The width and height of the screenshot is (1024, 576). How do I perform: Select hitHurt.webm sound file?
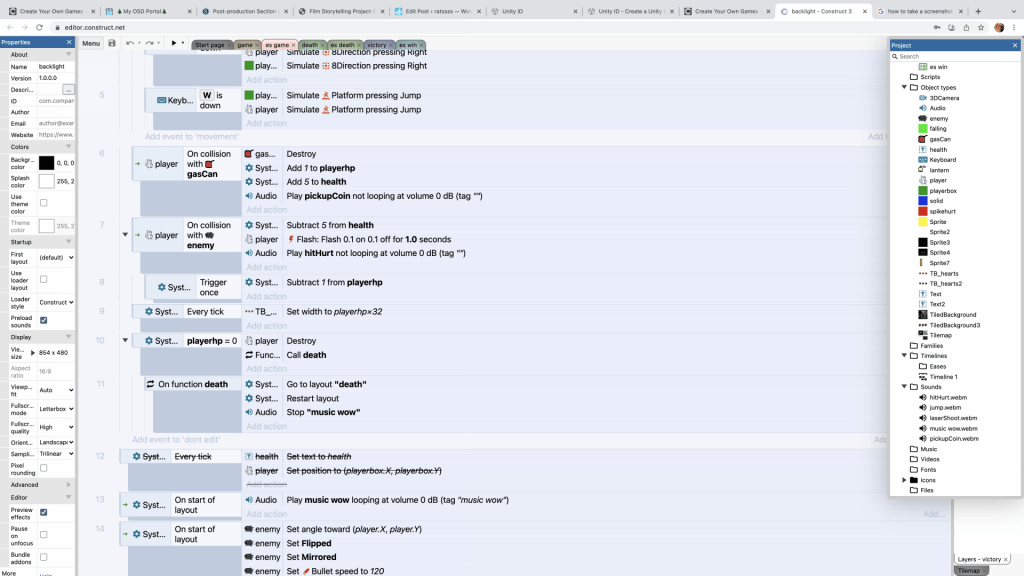point(948,397)
